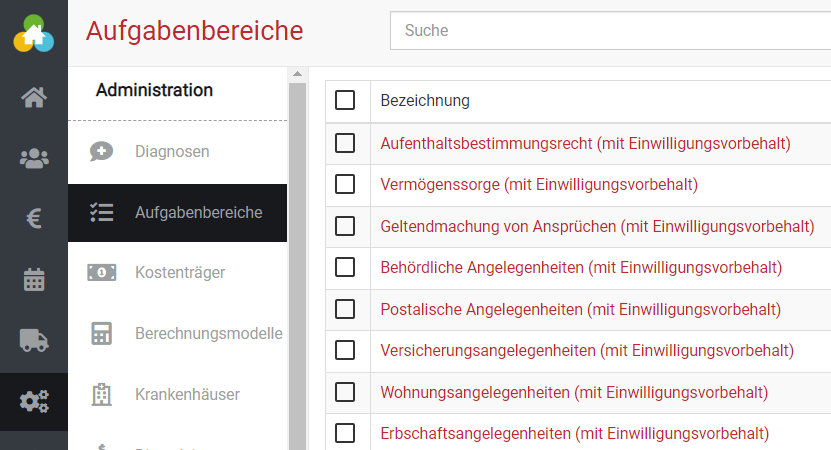The height and width of the screenshot is (450, 831).
Task: Check the Aufenthaltsbestimmungsrecht row checkbox
Action: 345,143
